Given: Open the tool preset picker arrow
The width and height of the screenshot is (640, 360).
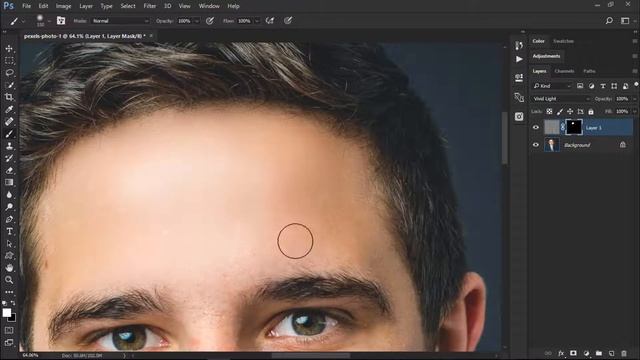Looking at the screenshot, I should [23, 20].
